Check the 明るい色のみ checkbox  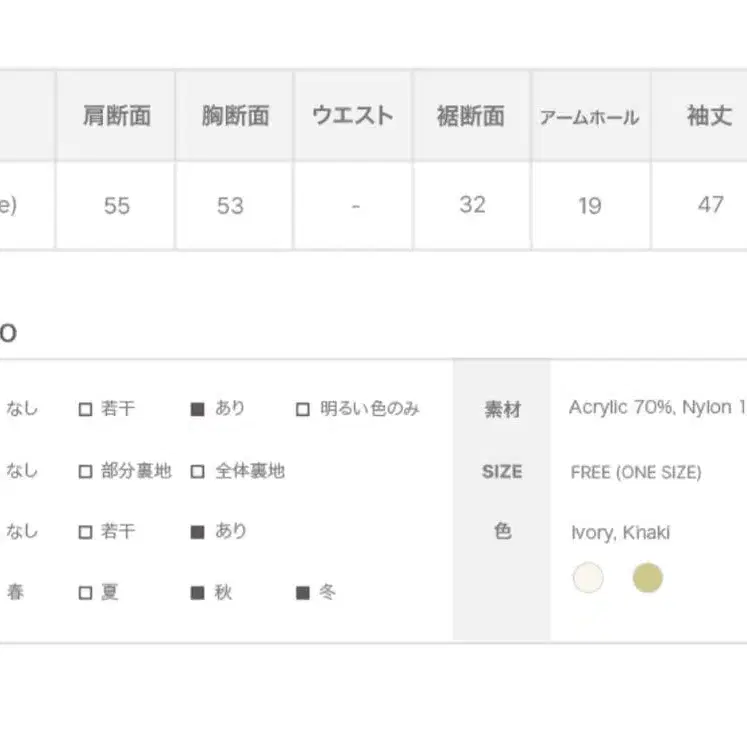coord(303,409)
